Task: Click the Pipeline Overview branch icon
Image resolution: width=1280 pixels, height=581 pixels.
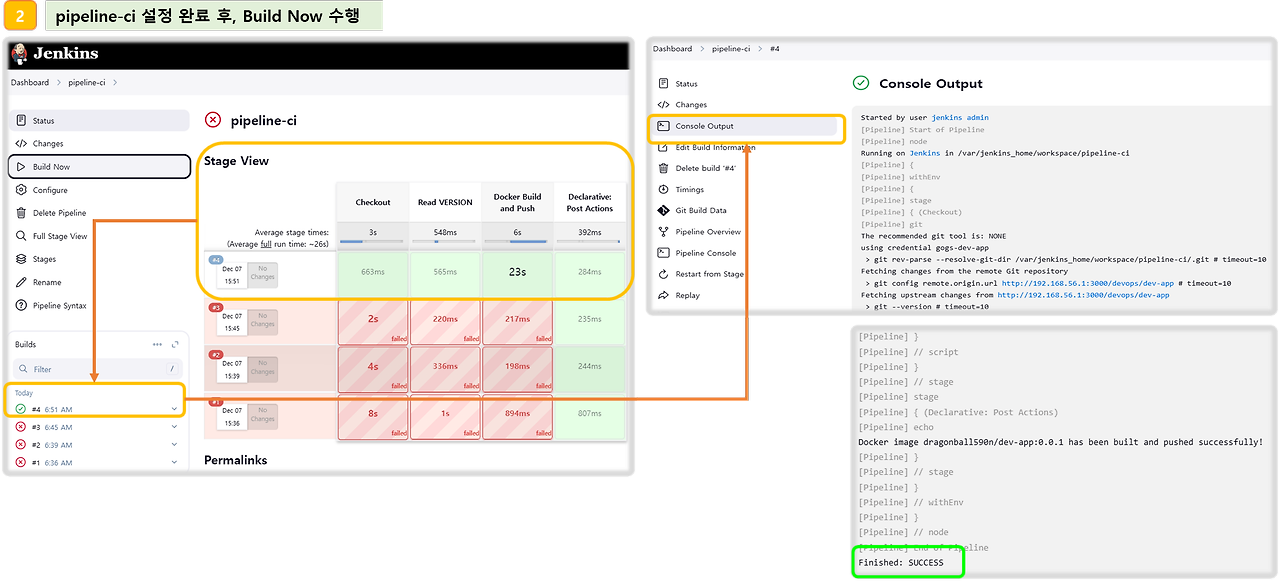Action: 664,232
